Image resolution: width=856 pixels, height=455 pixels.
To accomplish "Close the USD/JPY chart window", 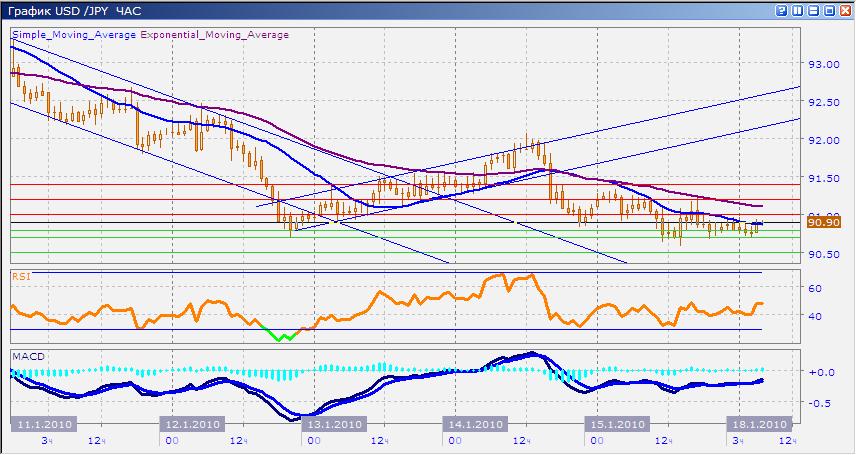I will [843, 10].
